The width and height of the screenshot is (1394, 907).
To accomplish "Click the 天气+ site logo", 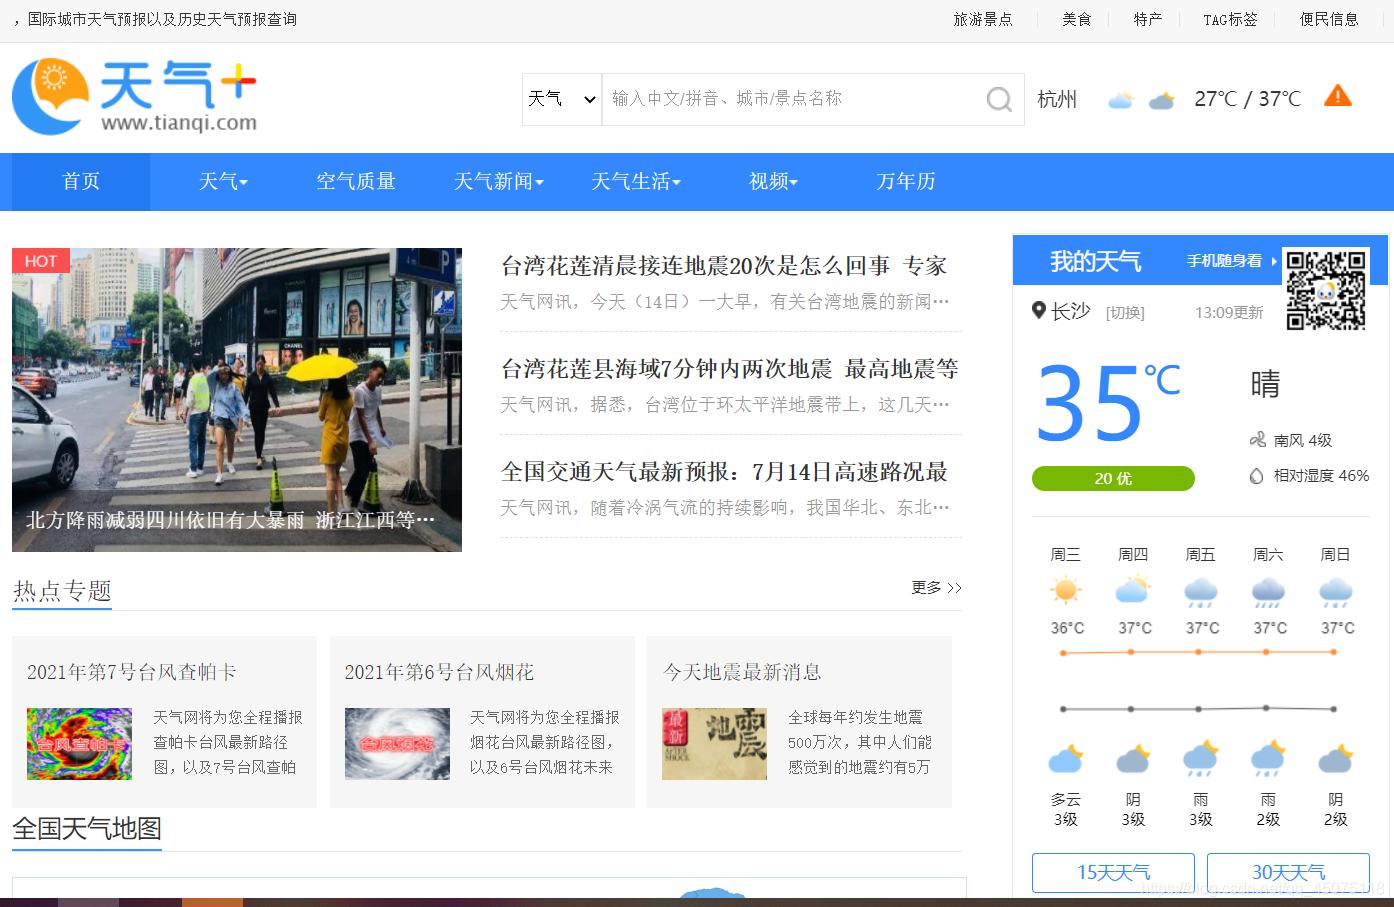I will point(135,95).
